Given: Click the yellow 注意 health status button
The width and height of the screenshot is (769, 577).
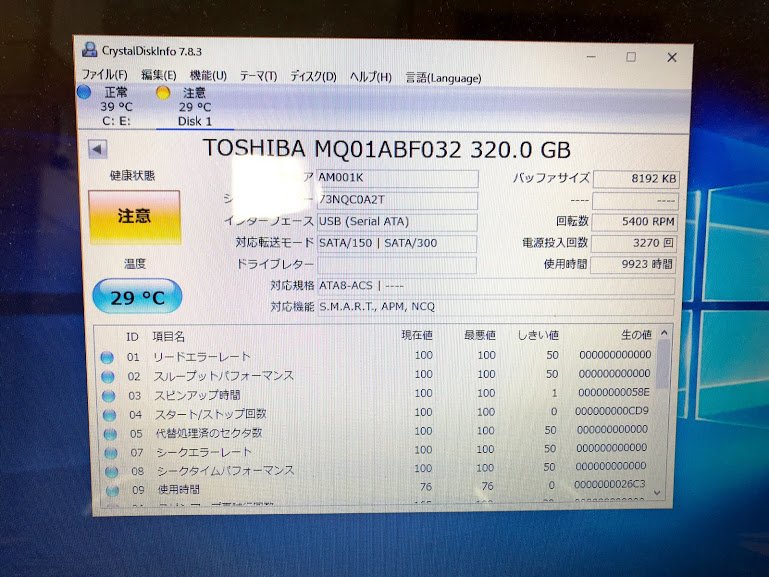Looking at the screenshot, I should [134, 217].
